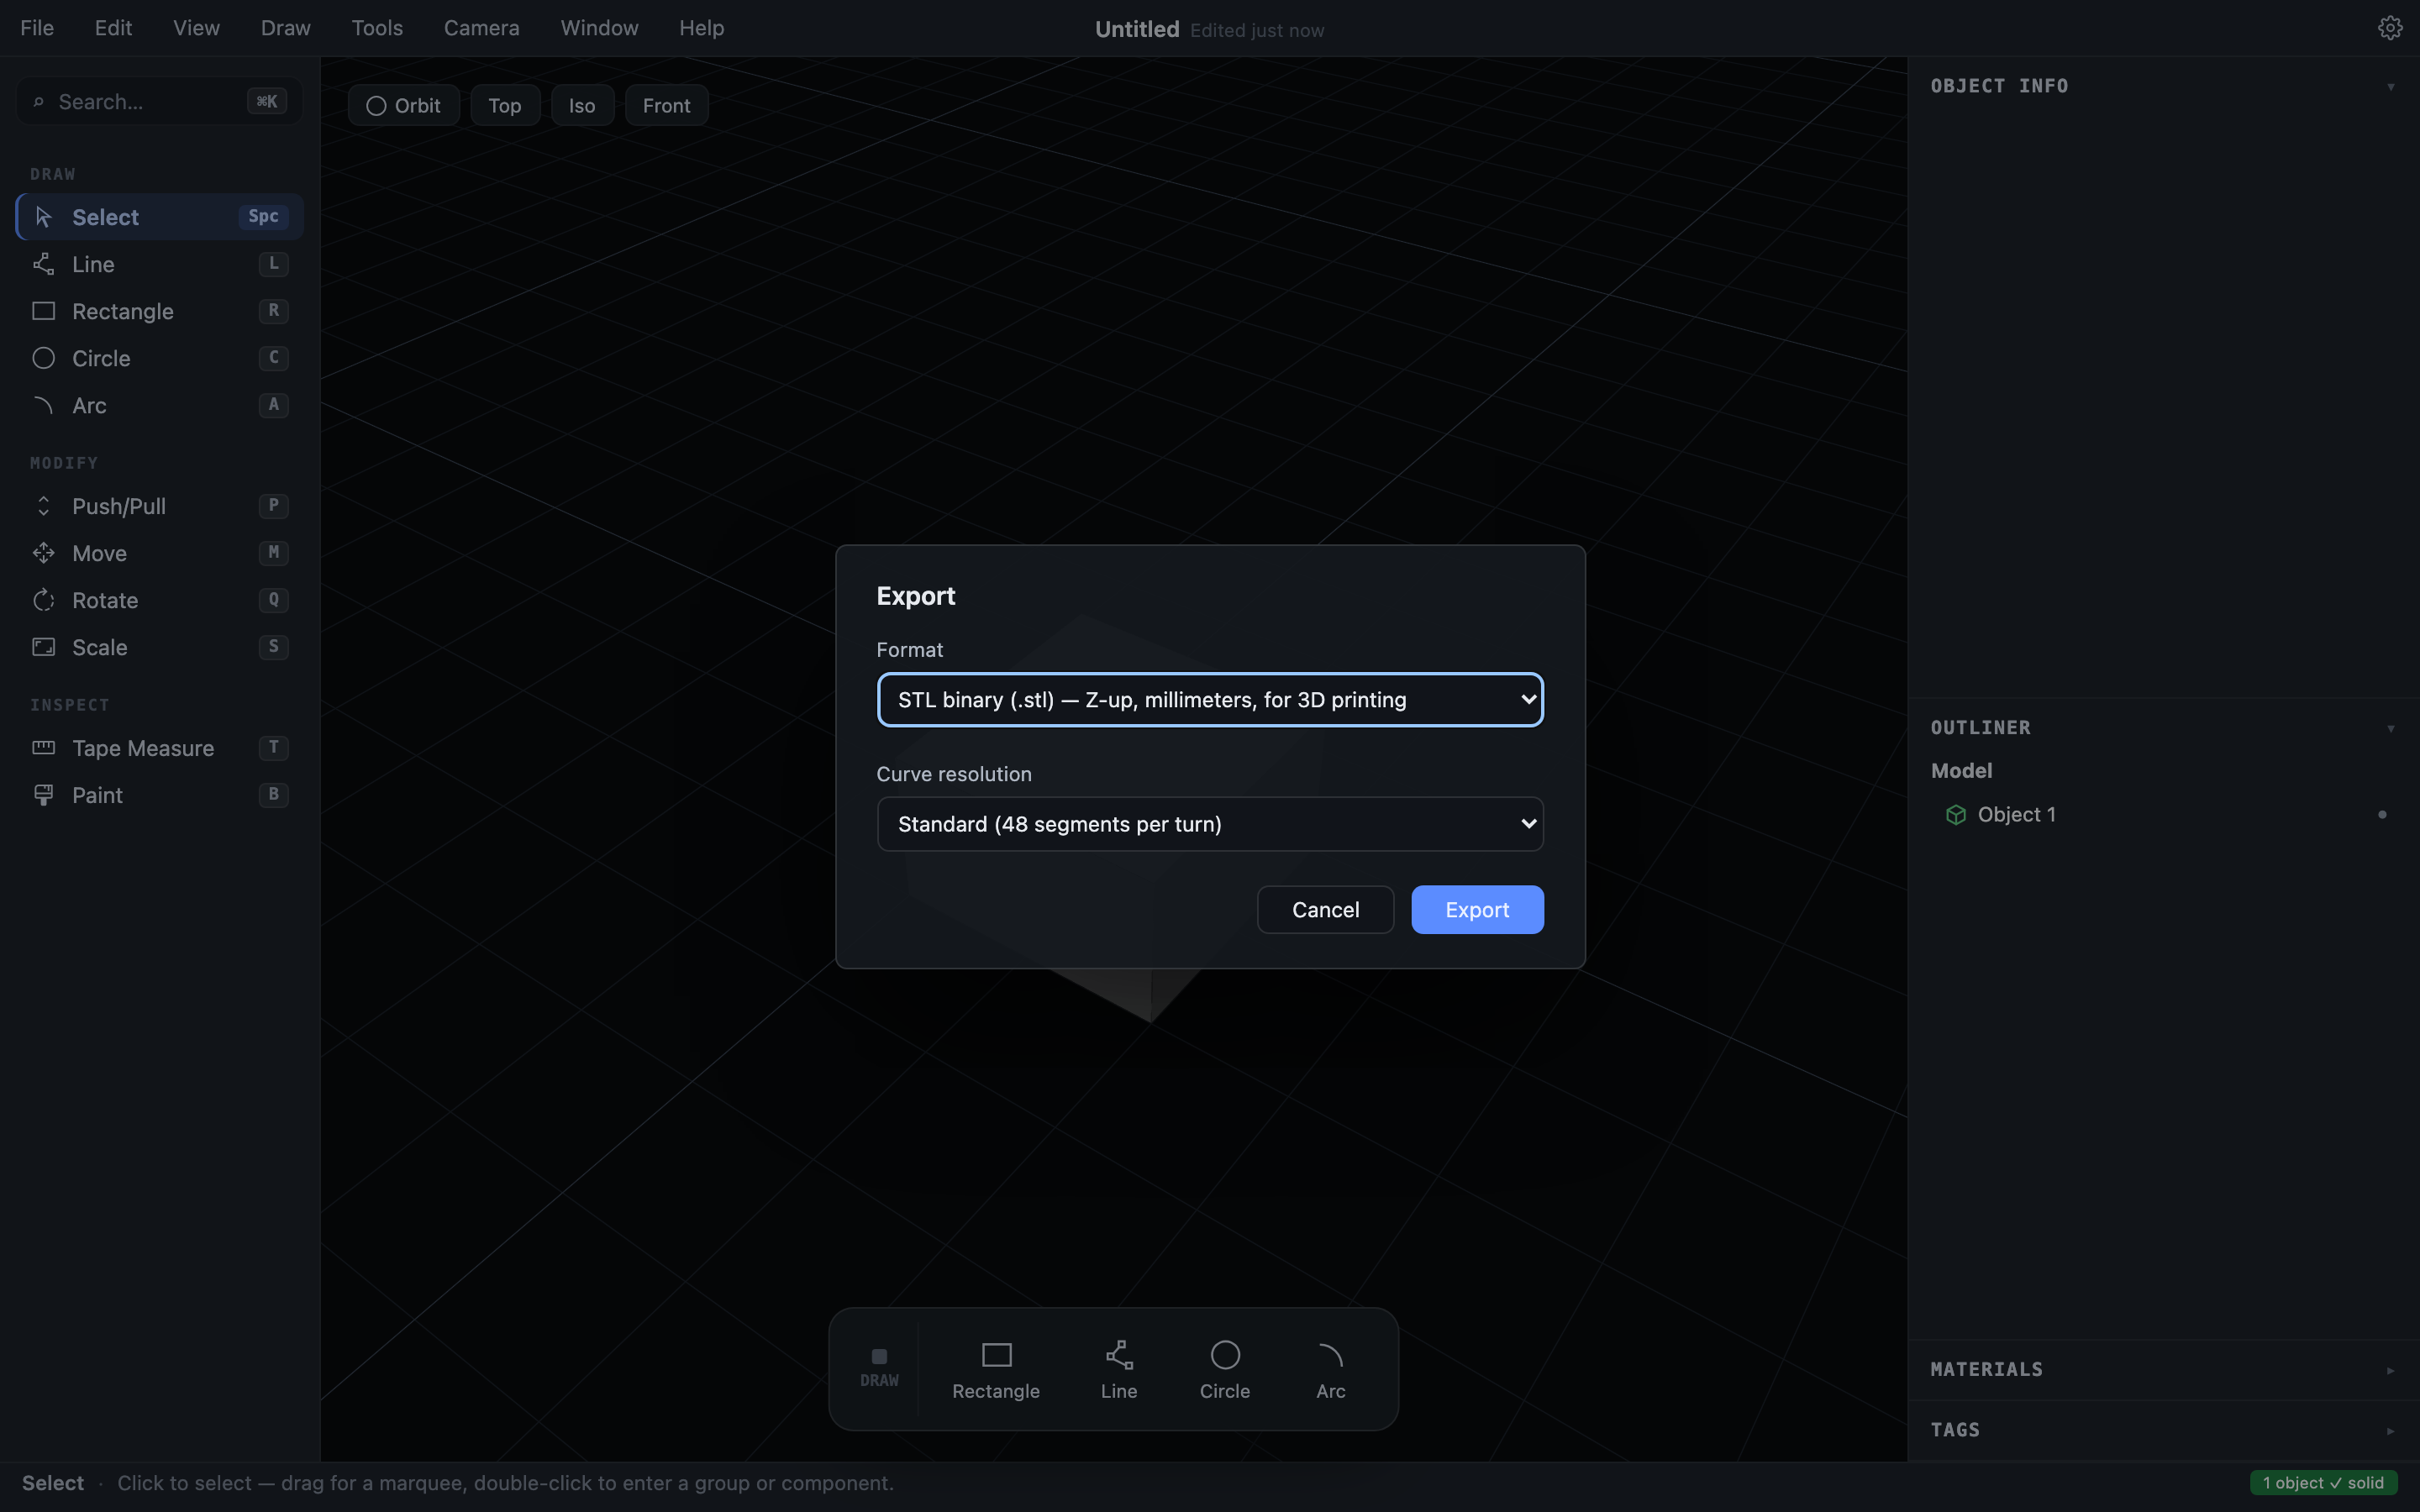Switch to Top view
The width and height of the screenshot is (2420, 1512).
[x=505, y=106]
